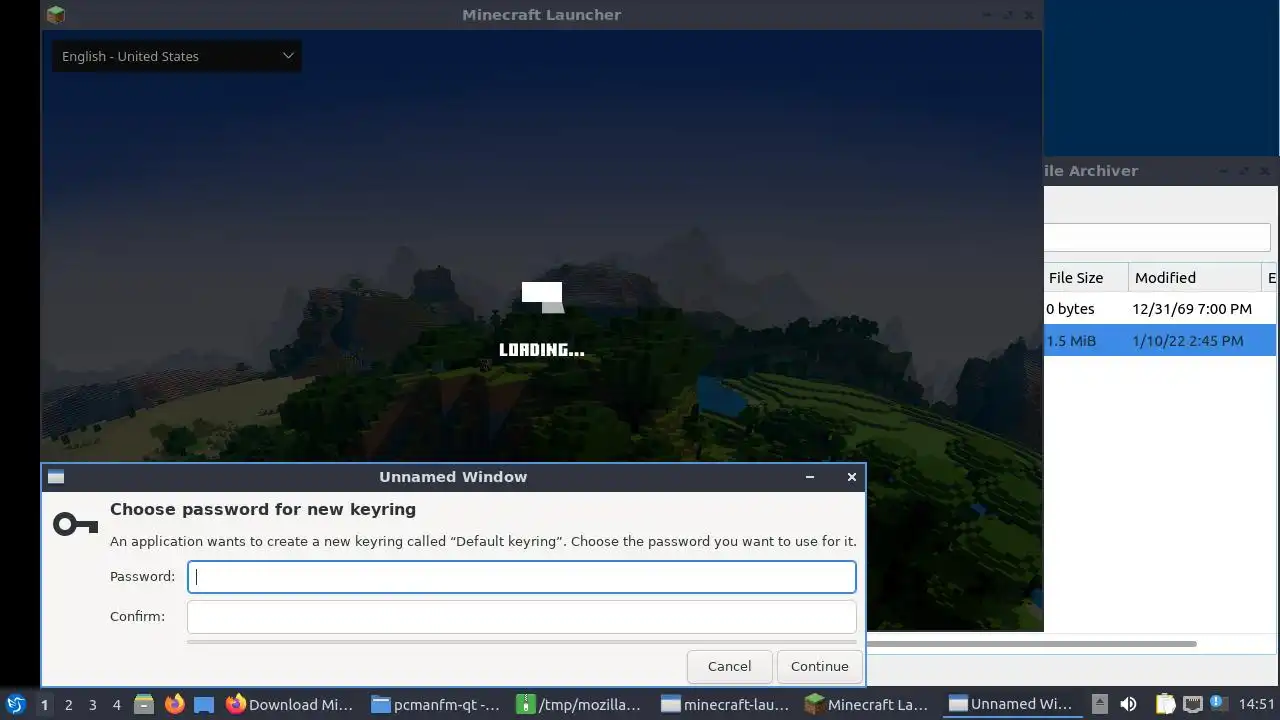This screenshot has height=720, width=1280.
Task: Click the 1/10/22 2:45 PM date cell
Action: pos(1188,341)
